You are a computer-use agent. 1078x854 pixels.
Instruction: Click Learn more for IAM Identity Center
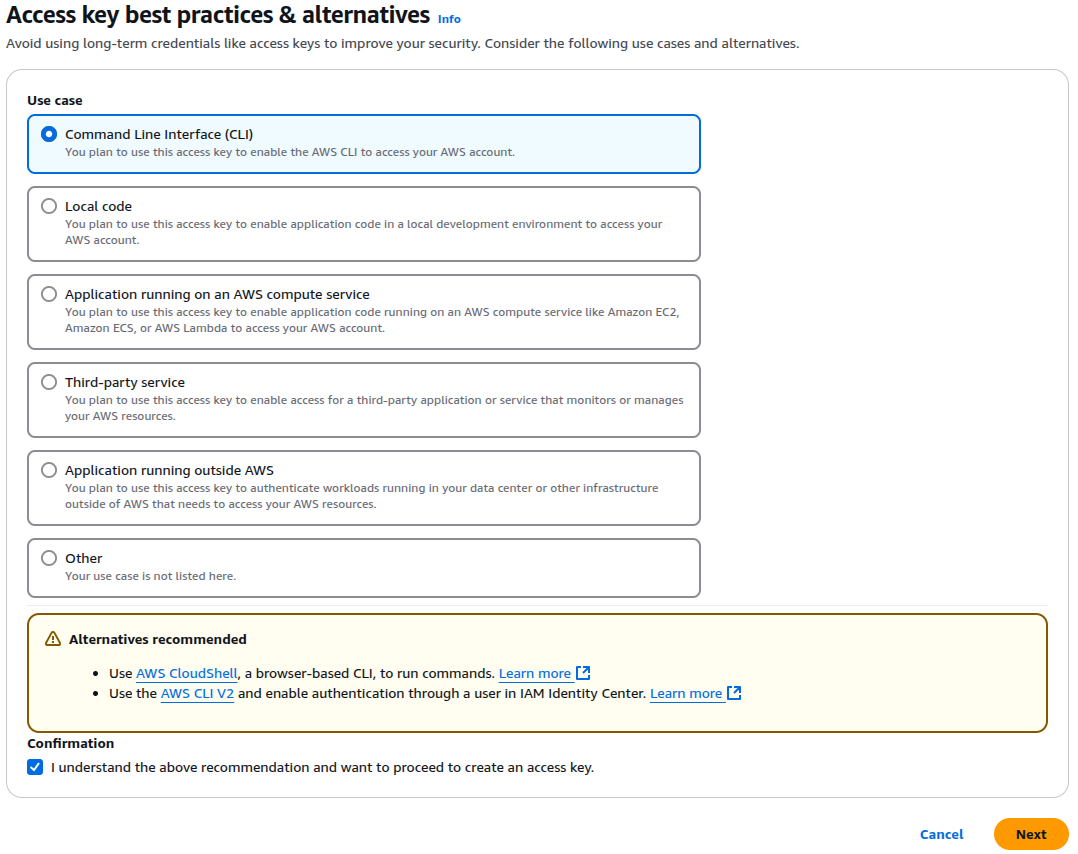pyautogui.click(x=686, y=693)
